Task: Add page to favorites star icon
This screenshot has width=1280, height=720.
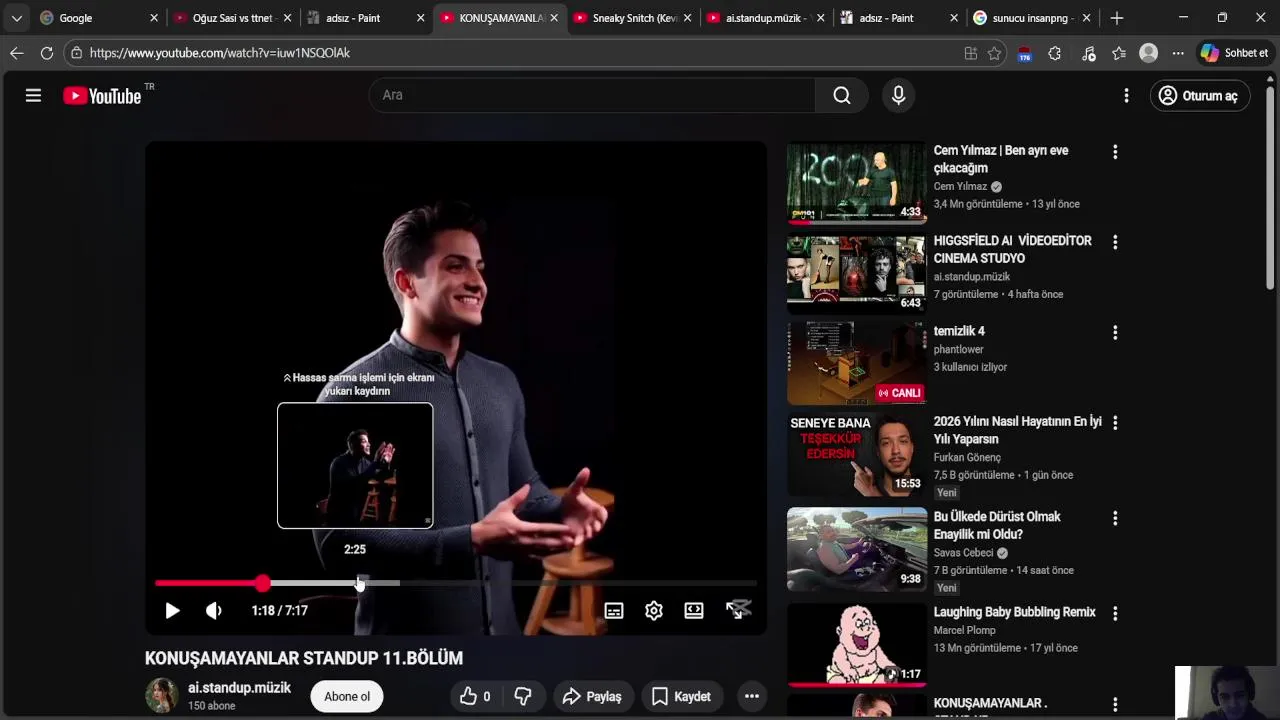Action: (994, 53)
